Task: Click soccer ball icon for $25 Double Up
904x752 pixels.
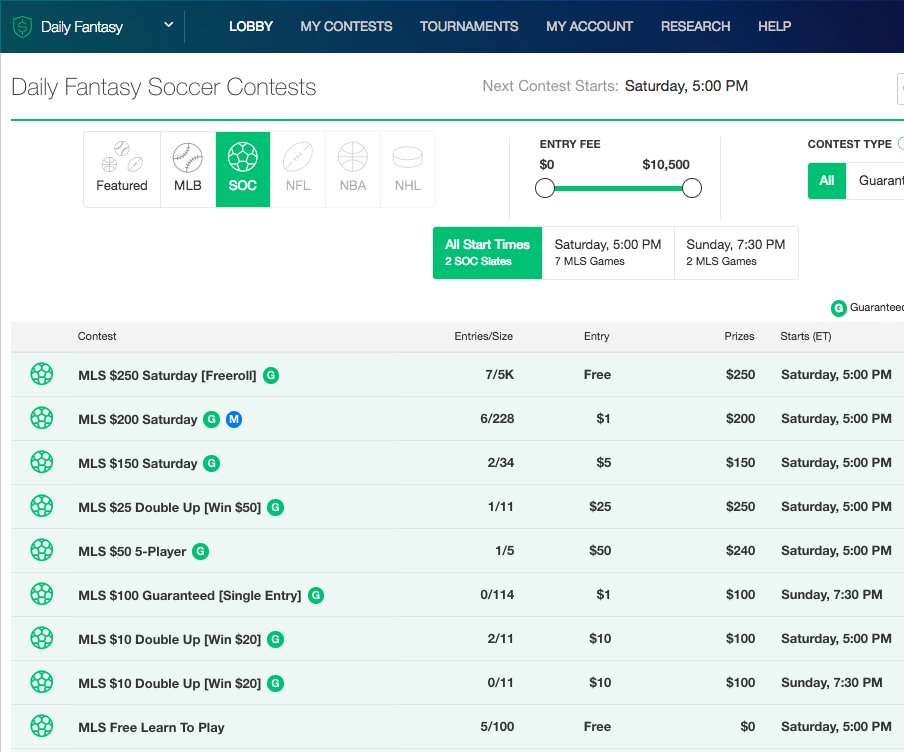Action: point(42,506)
